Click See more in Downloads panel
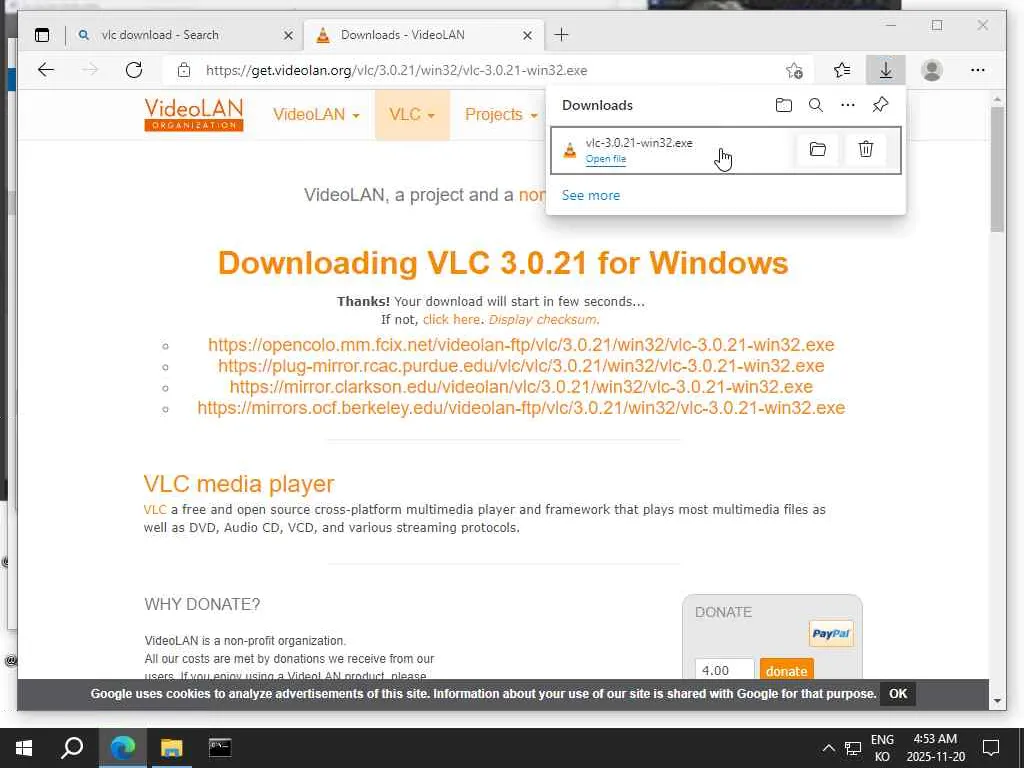The image size is (1024, 768). coord(590,195)
